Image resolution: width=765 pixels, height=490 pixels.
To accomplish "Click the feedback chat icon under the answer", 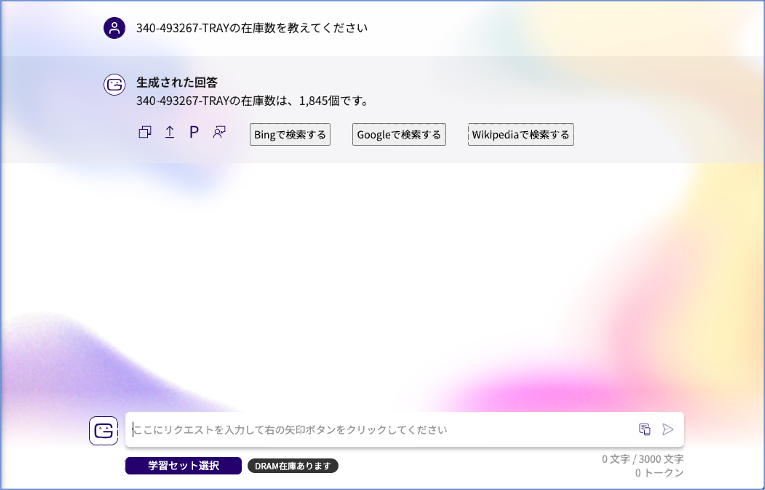I will [x=219, y=132].
